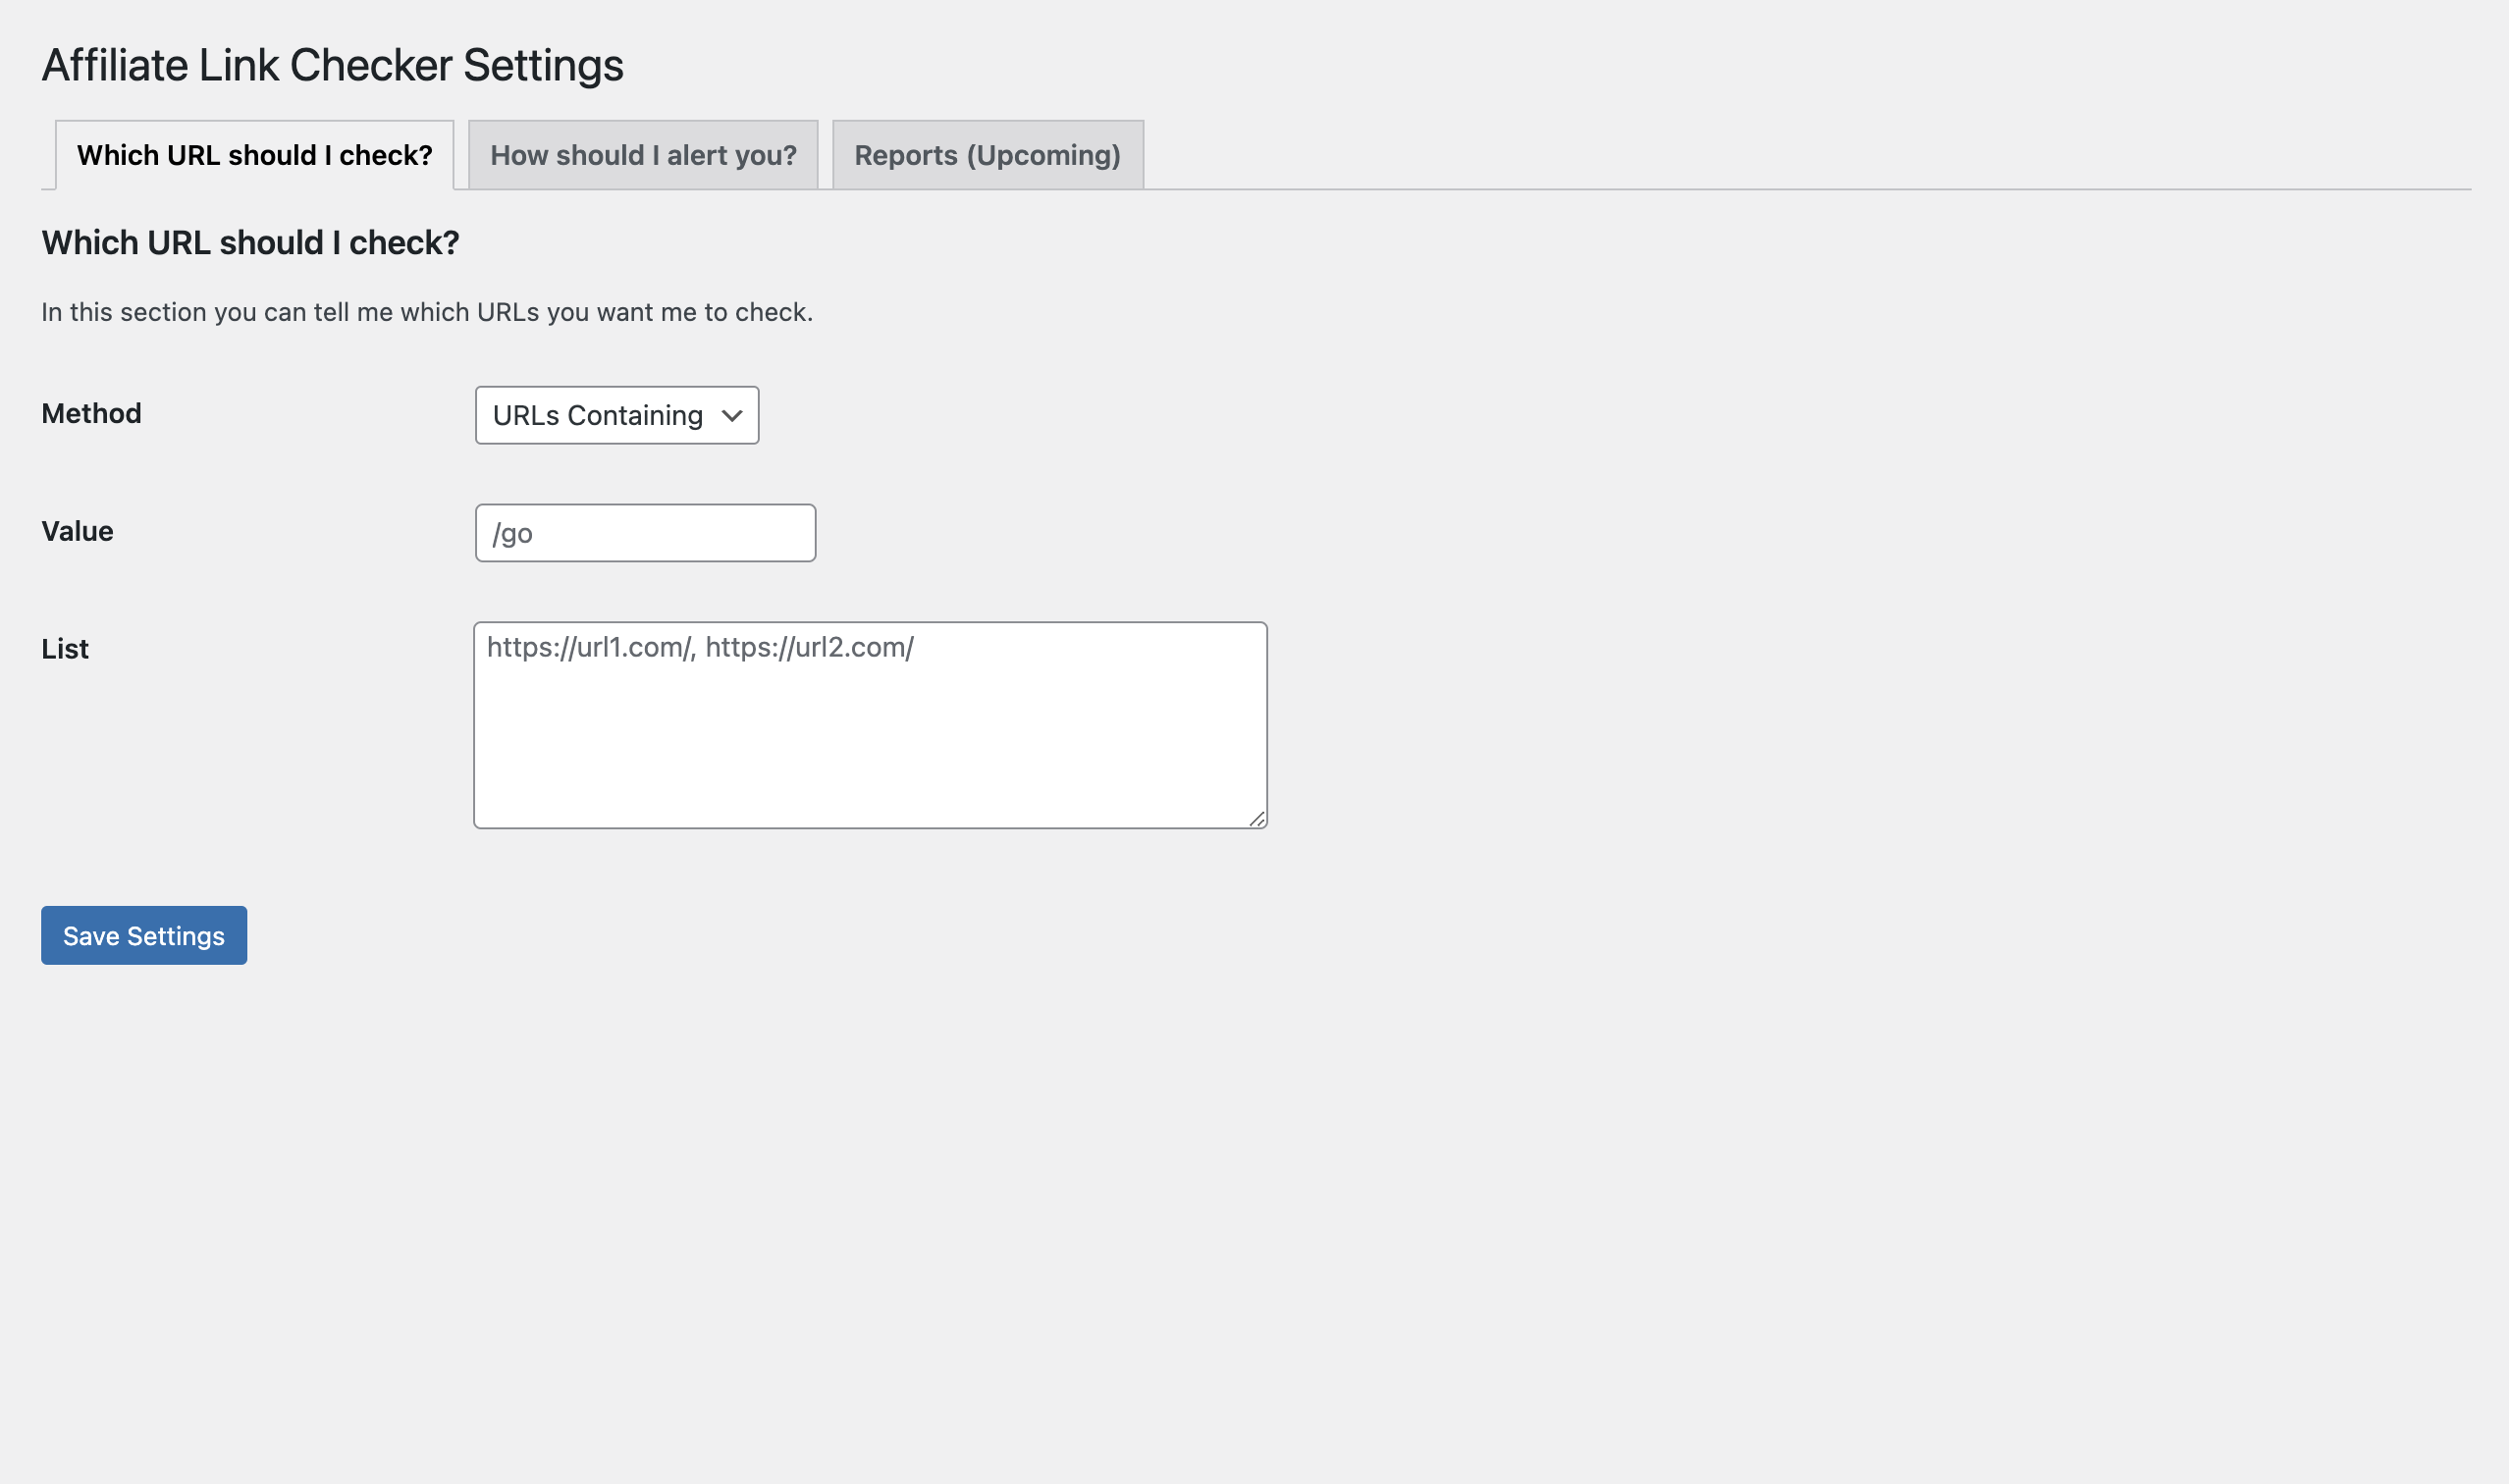This screenshot has width=2509, height=1484.
Task: Select the URLs Containing combo box
Action: (616, 415)
